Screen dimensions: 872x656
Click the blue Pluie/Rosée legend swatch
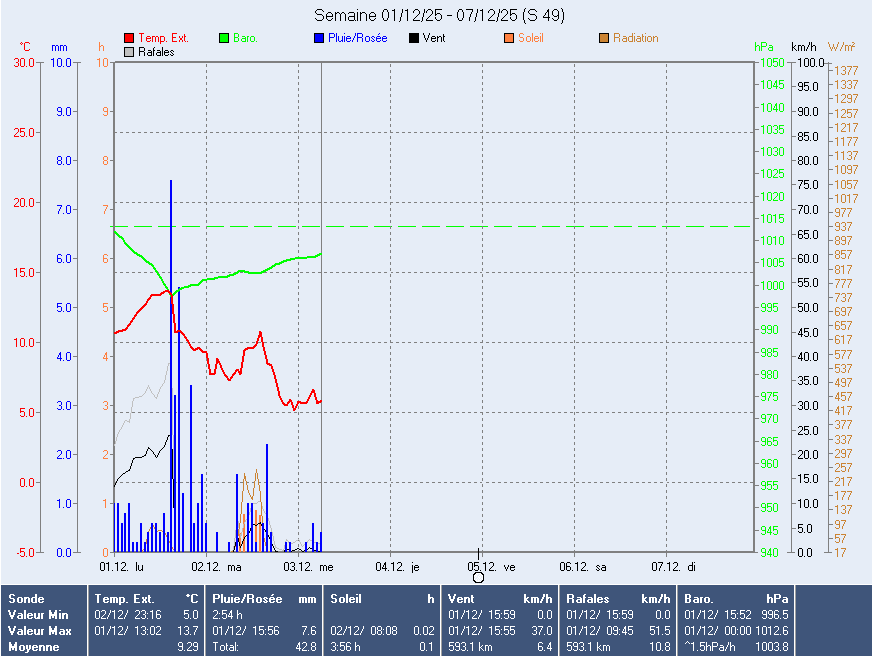(x=319, y=38)
